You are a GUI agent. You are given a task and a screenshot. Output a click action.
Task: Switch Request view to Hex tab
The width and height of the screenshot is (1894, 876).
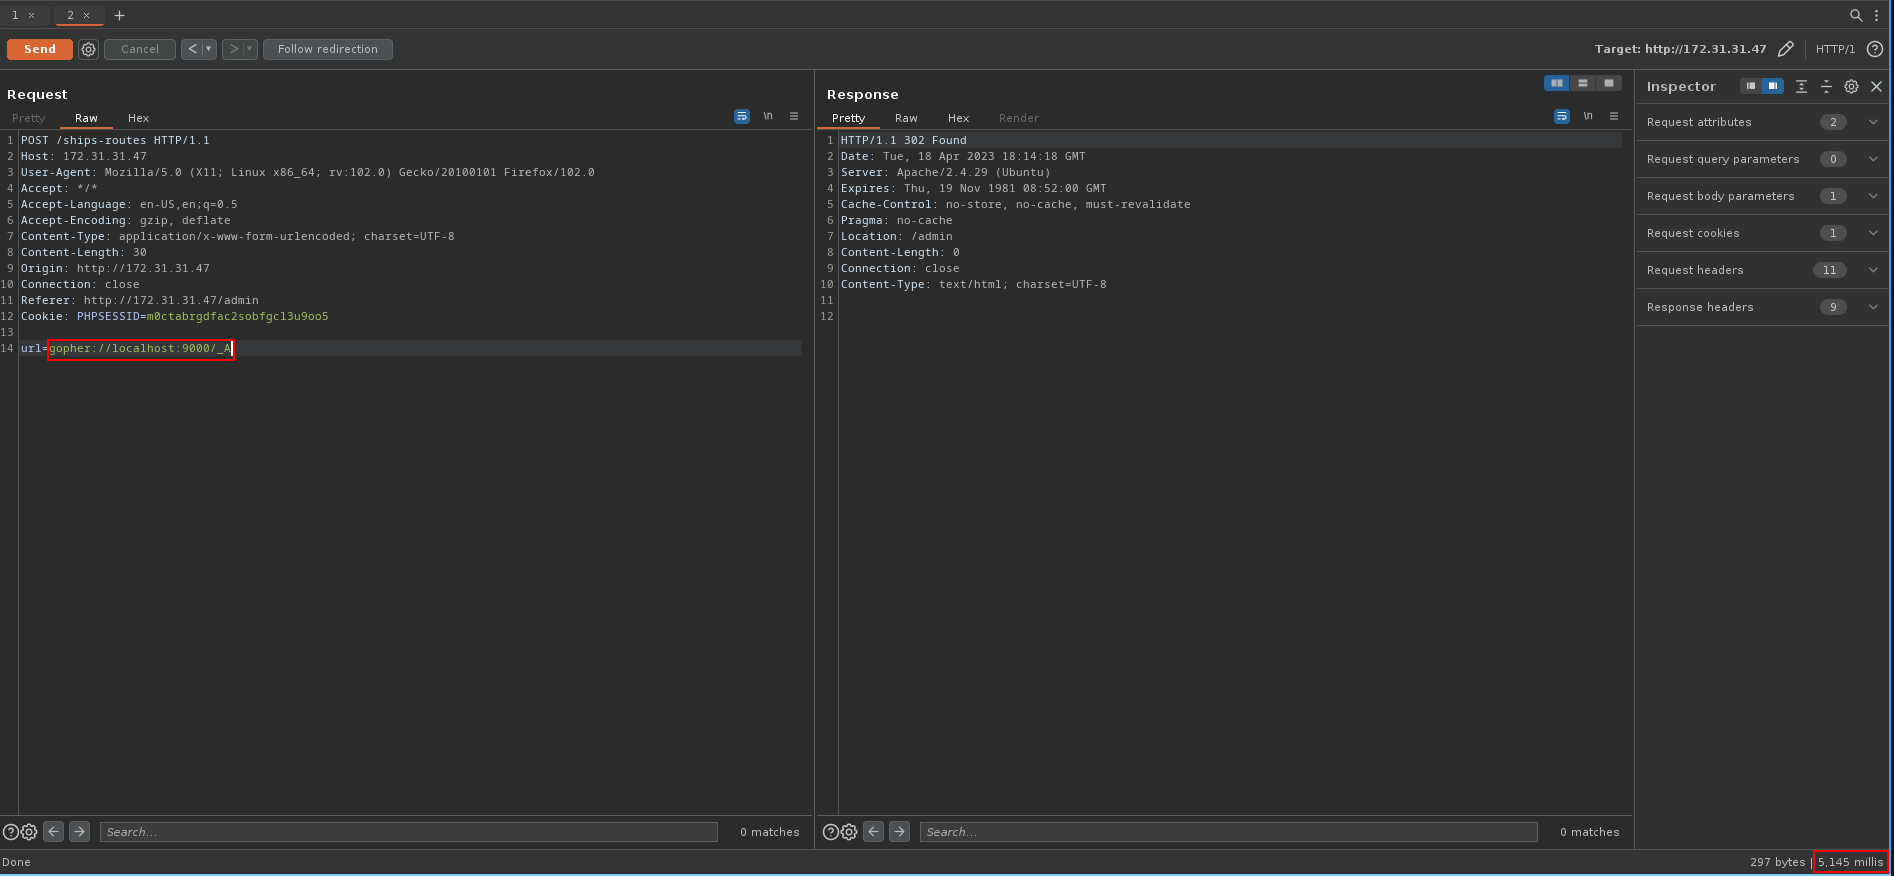click(x=138, y=118)
